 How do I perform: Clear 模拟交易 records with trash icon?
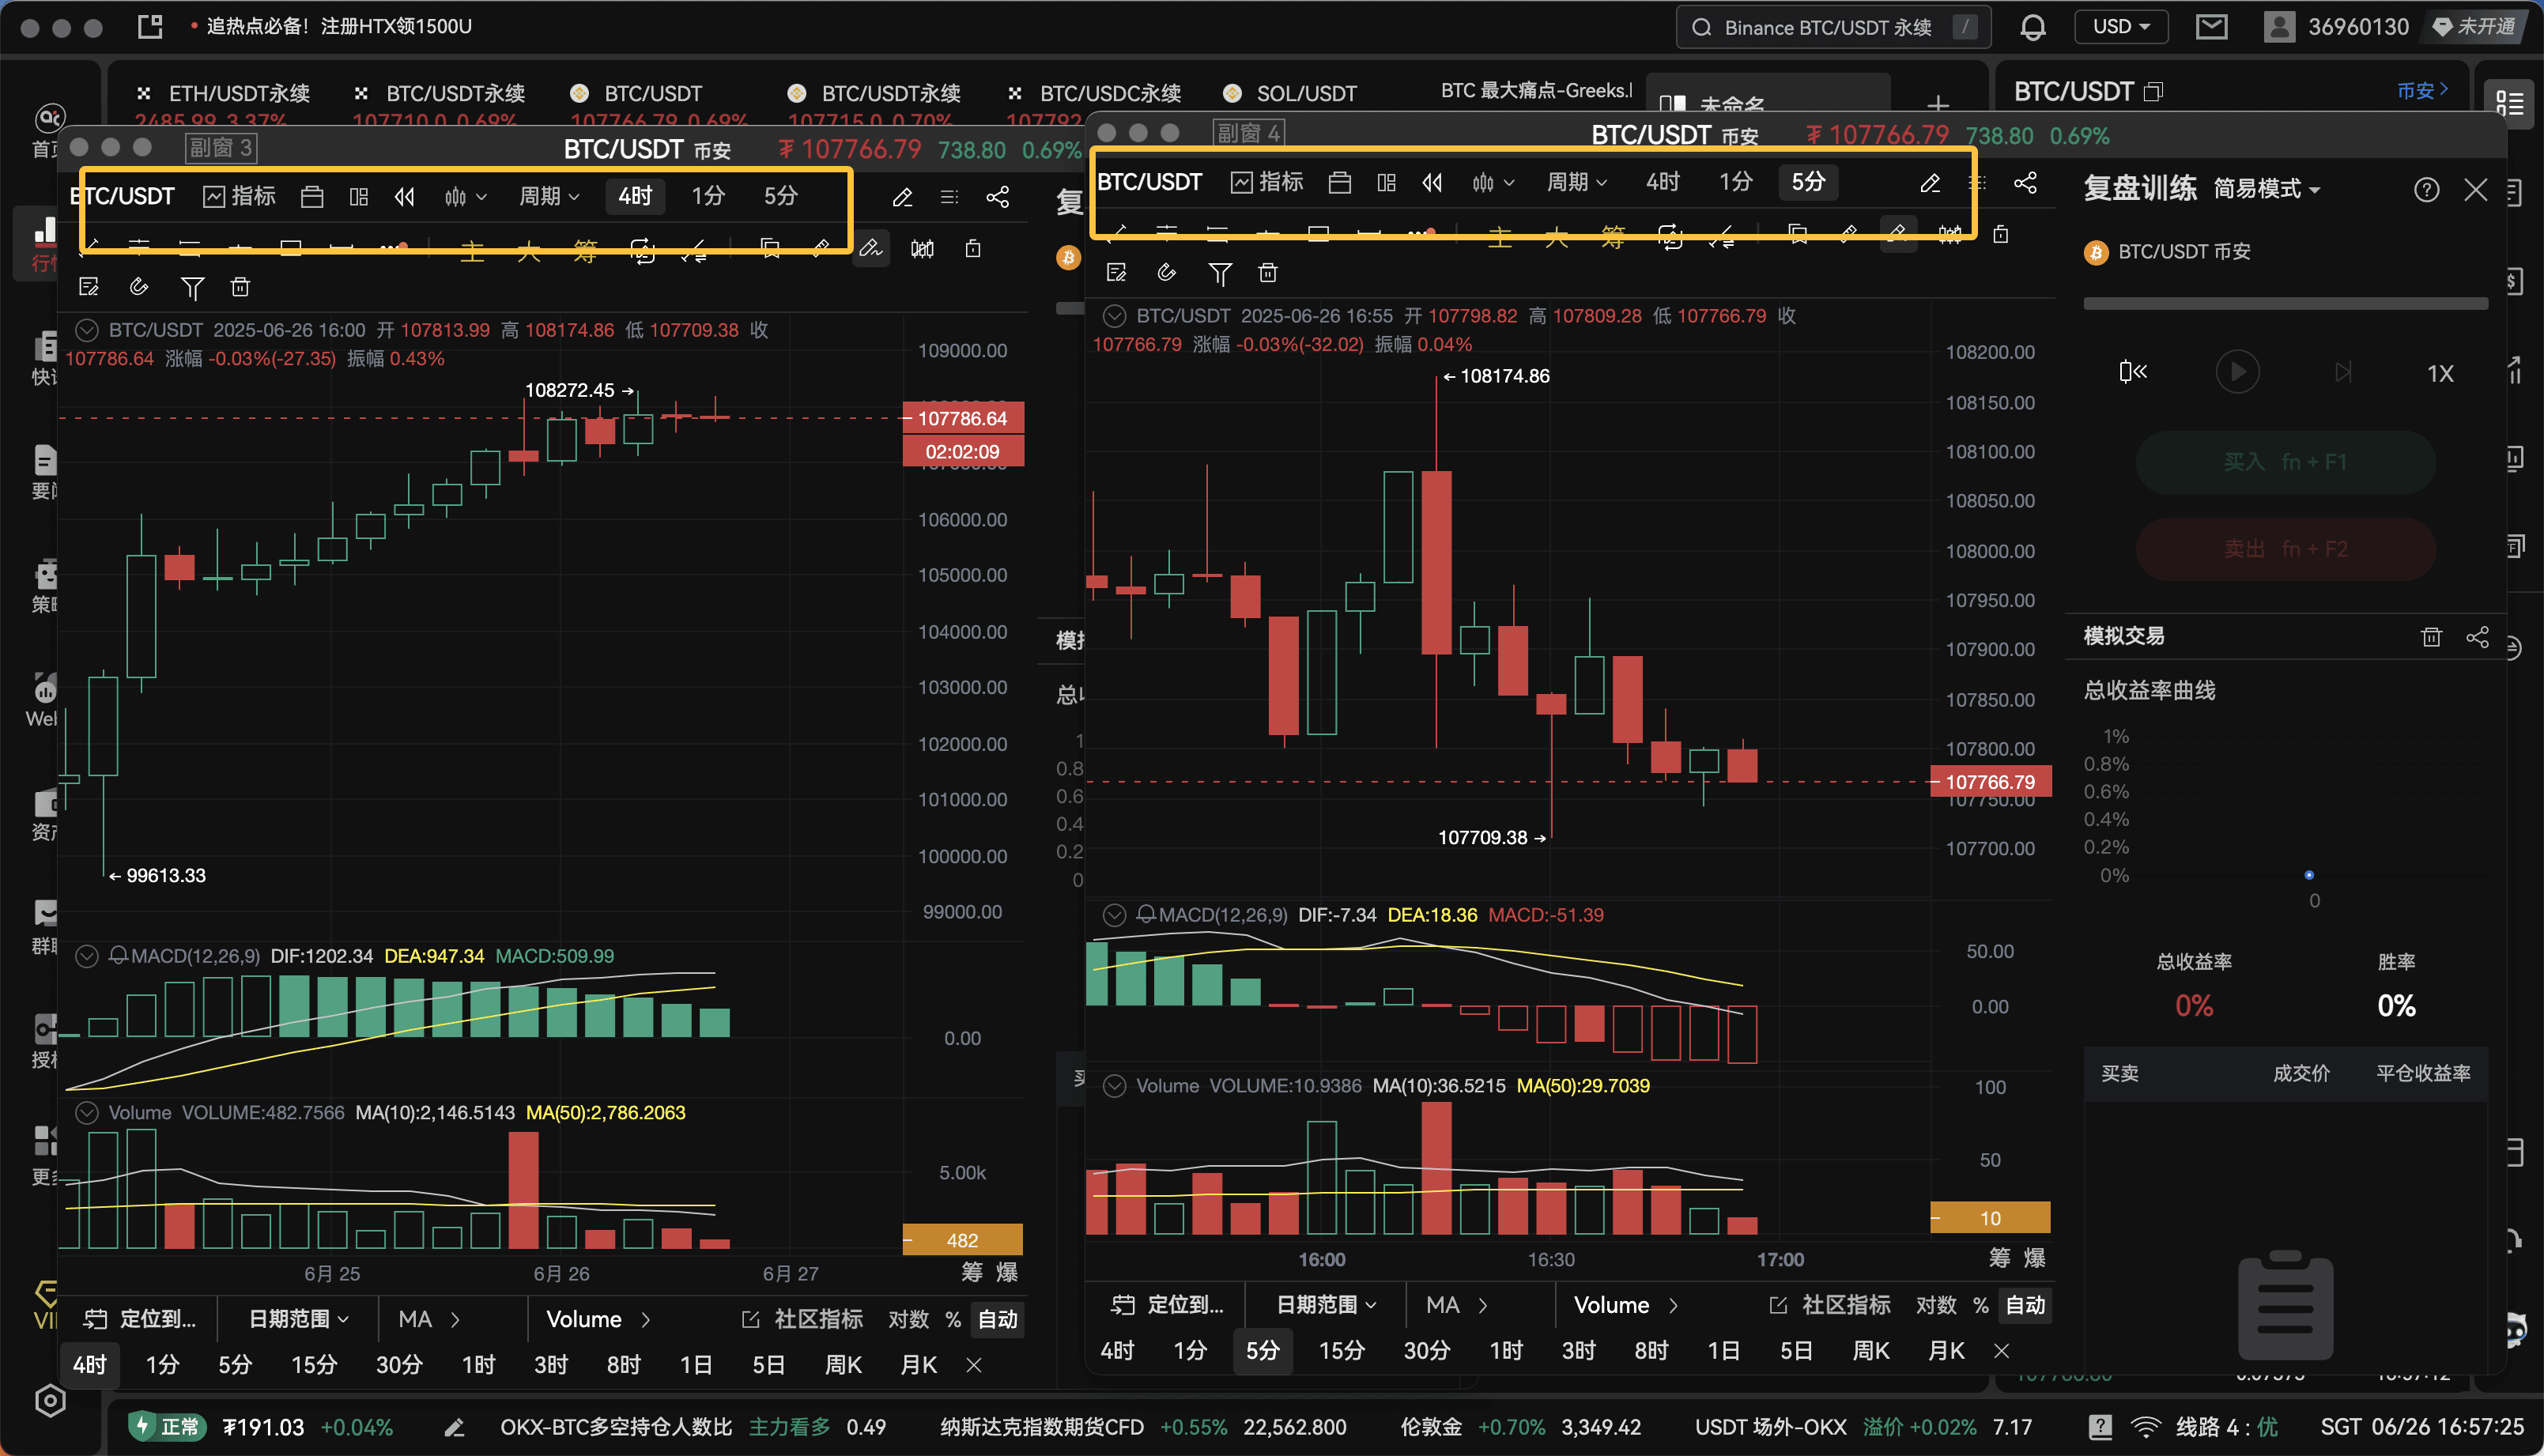click(x=2431, y=637)
